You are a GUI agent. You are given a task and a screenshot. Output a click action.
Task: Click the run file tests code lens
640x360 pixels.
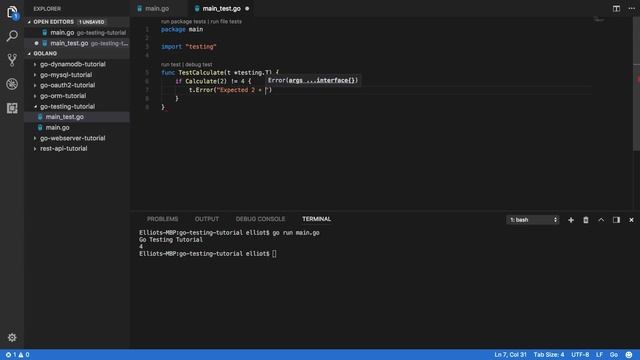pos(226,22)
